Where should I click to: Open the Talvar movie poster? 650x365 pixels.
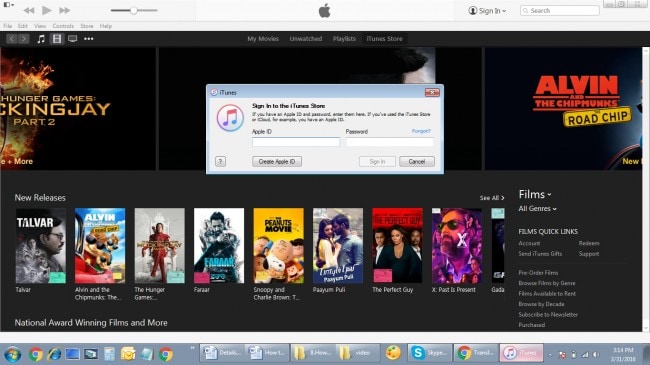(x=41, y=246)
